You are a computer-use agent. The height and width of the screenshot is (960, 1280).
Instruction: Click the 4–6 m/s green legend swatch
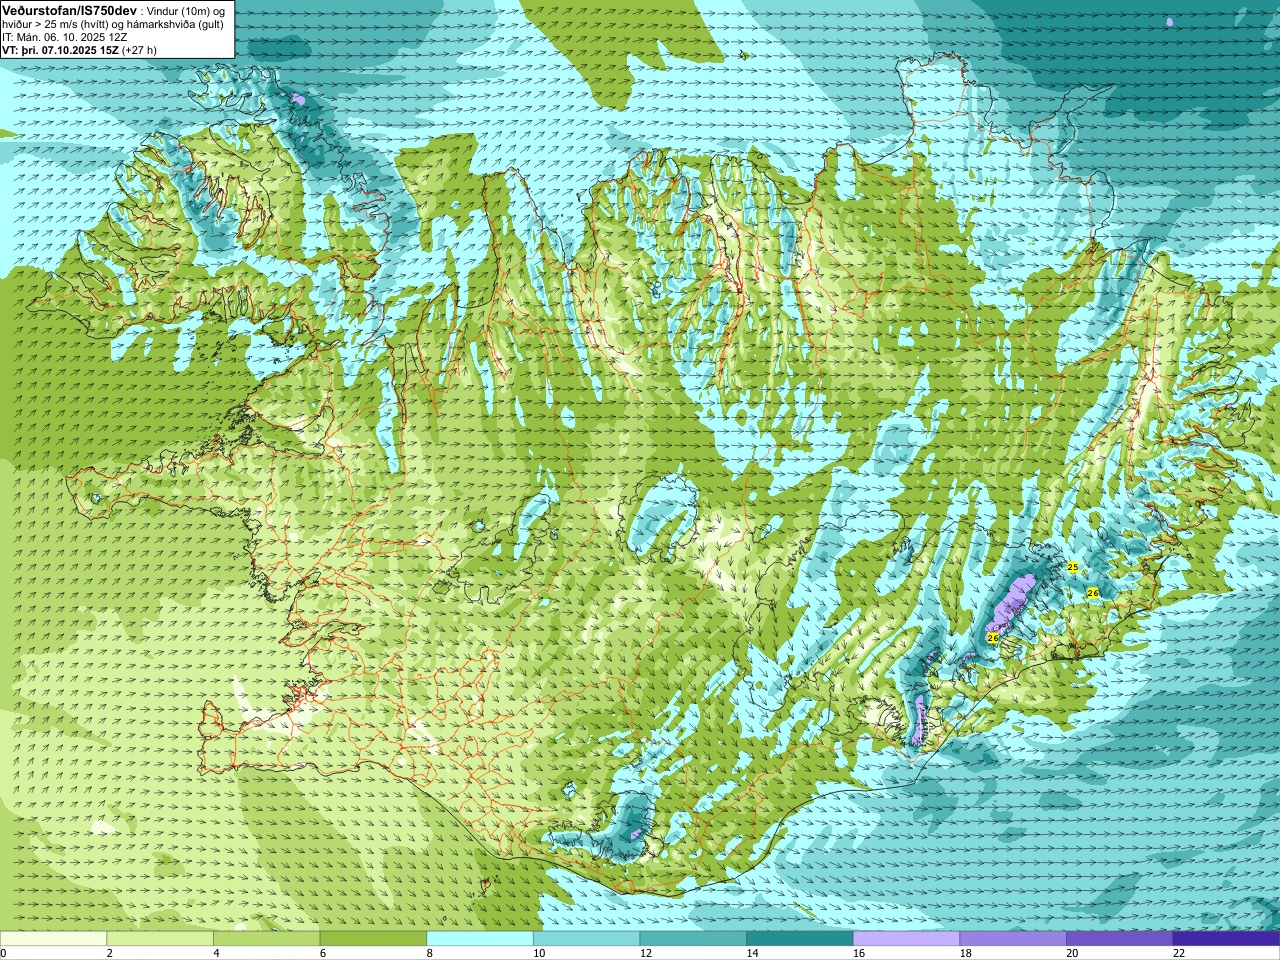(266, 939)
